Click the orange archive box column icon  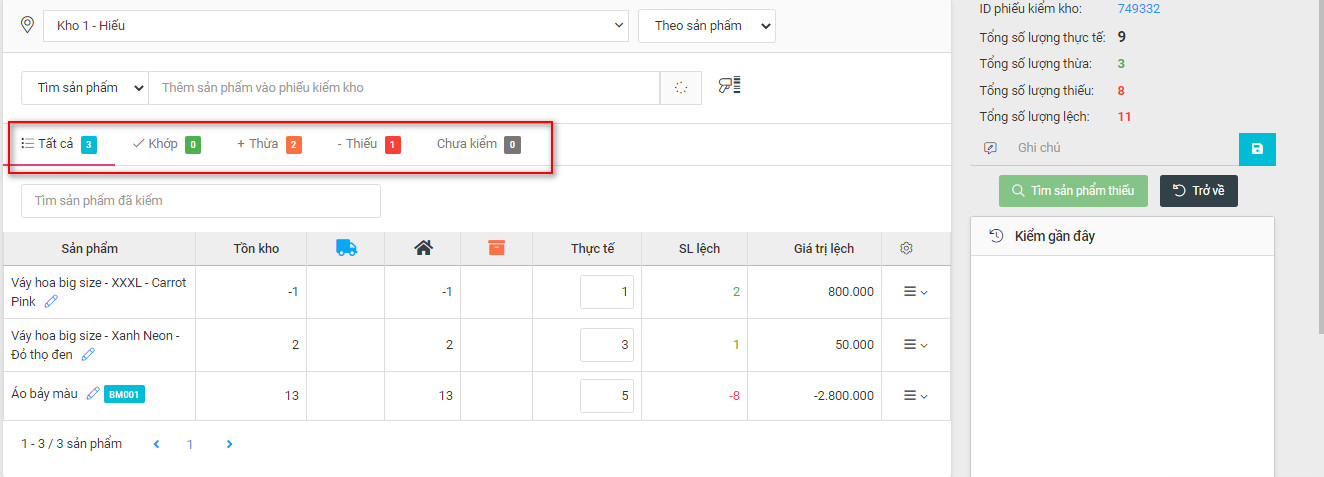pos(496,248)
